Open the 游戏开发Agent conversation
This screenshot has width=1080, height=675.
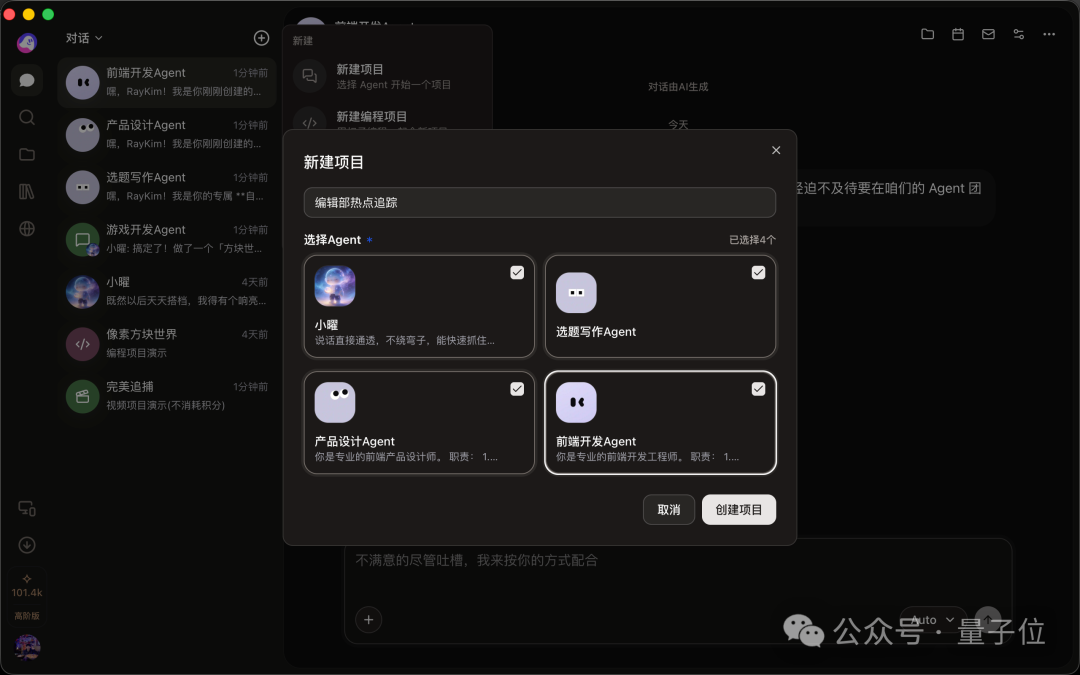tap(167, 239)
